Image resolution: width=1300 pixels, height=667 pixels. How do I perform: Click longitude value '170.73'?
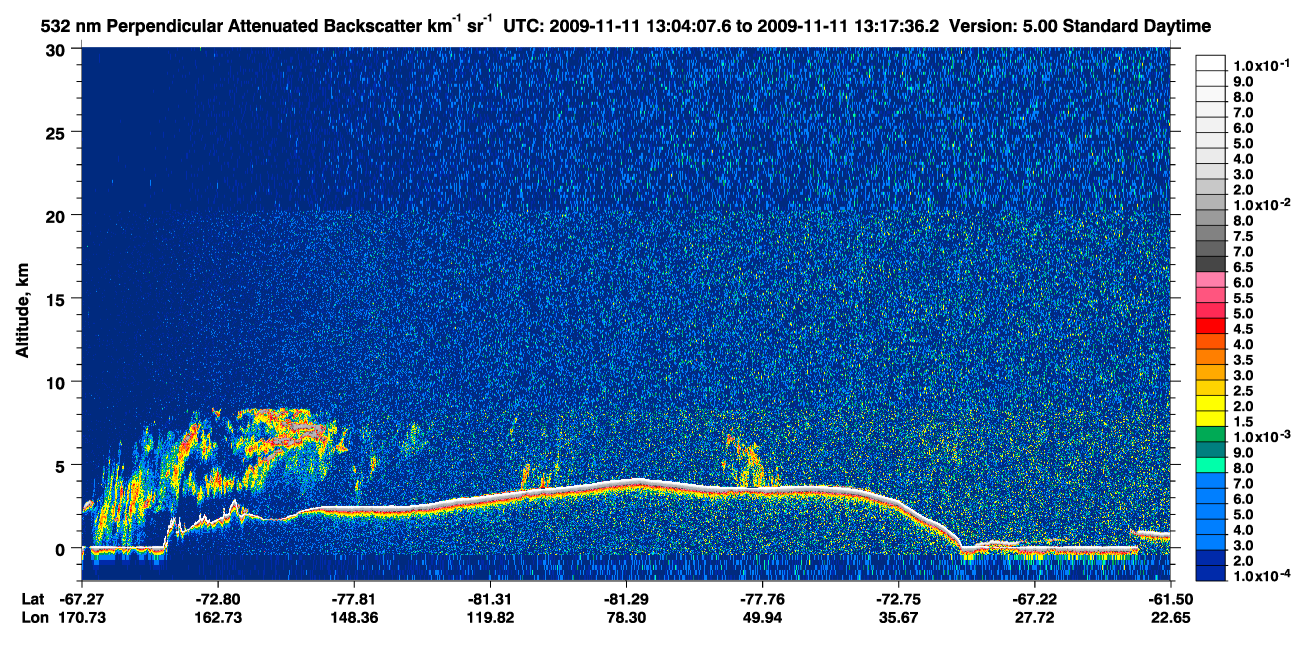82,618
